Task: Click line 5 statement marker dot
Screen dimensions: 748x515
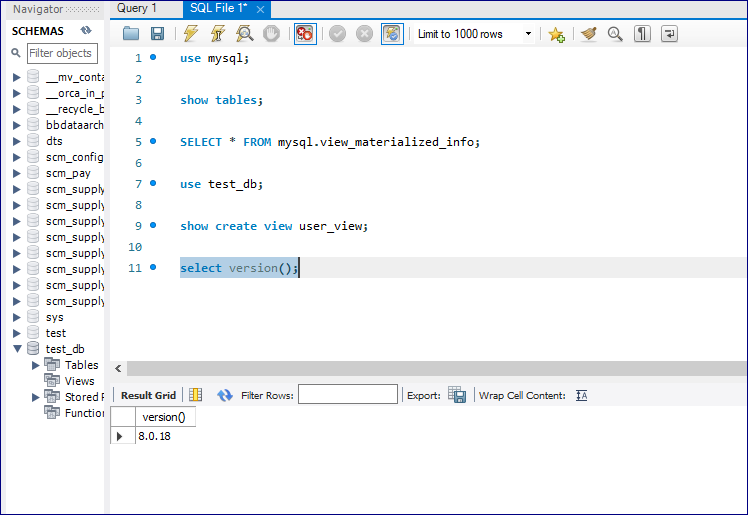Action: click(x=153, y=141)
